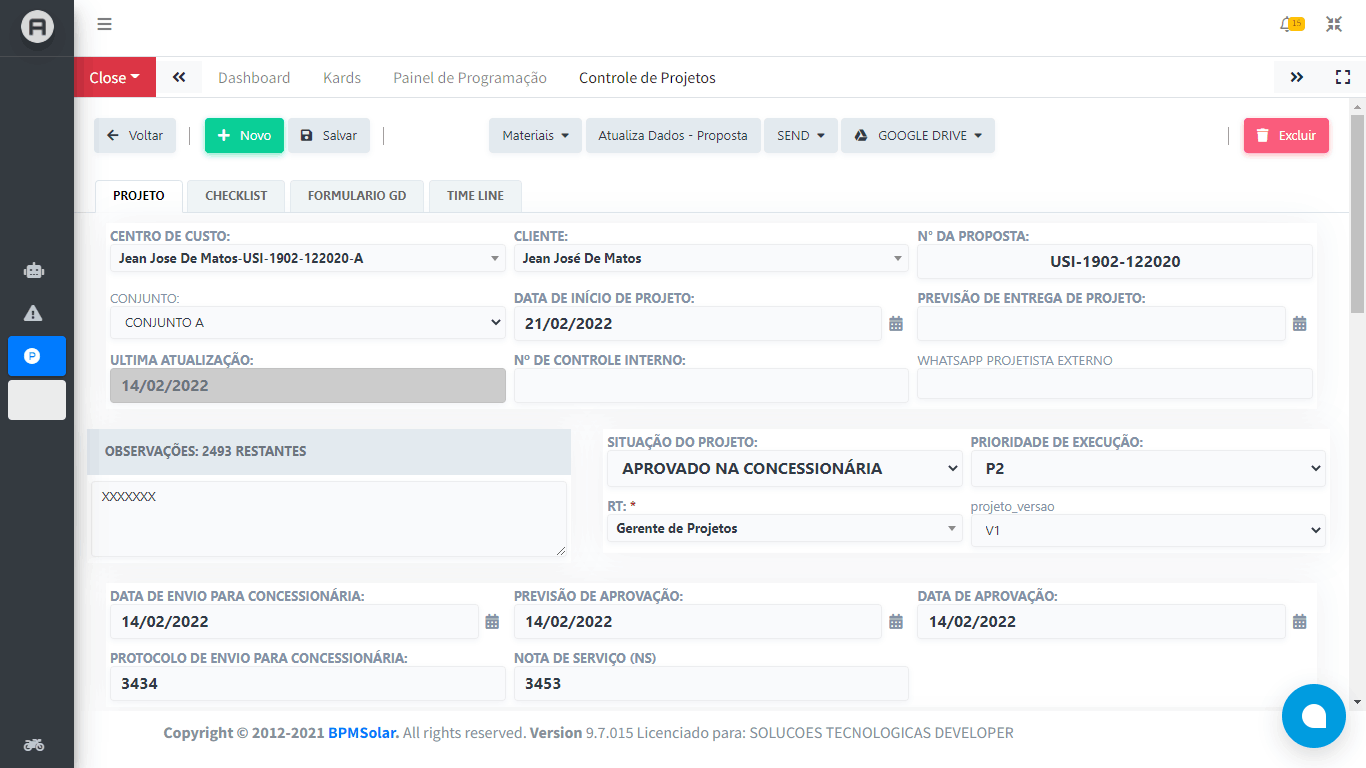
Task: Open the TIME LINE tab
Action: tap(475, 196)
